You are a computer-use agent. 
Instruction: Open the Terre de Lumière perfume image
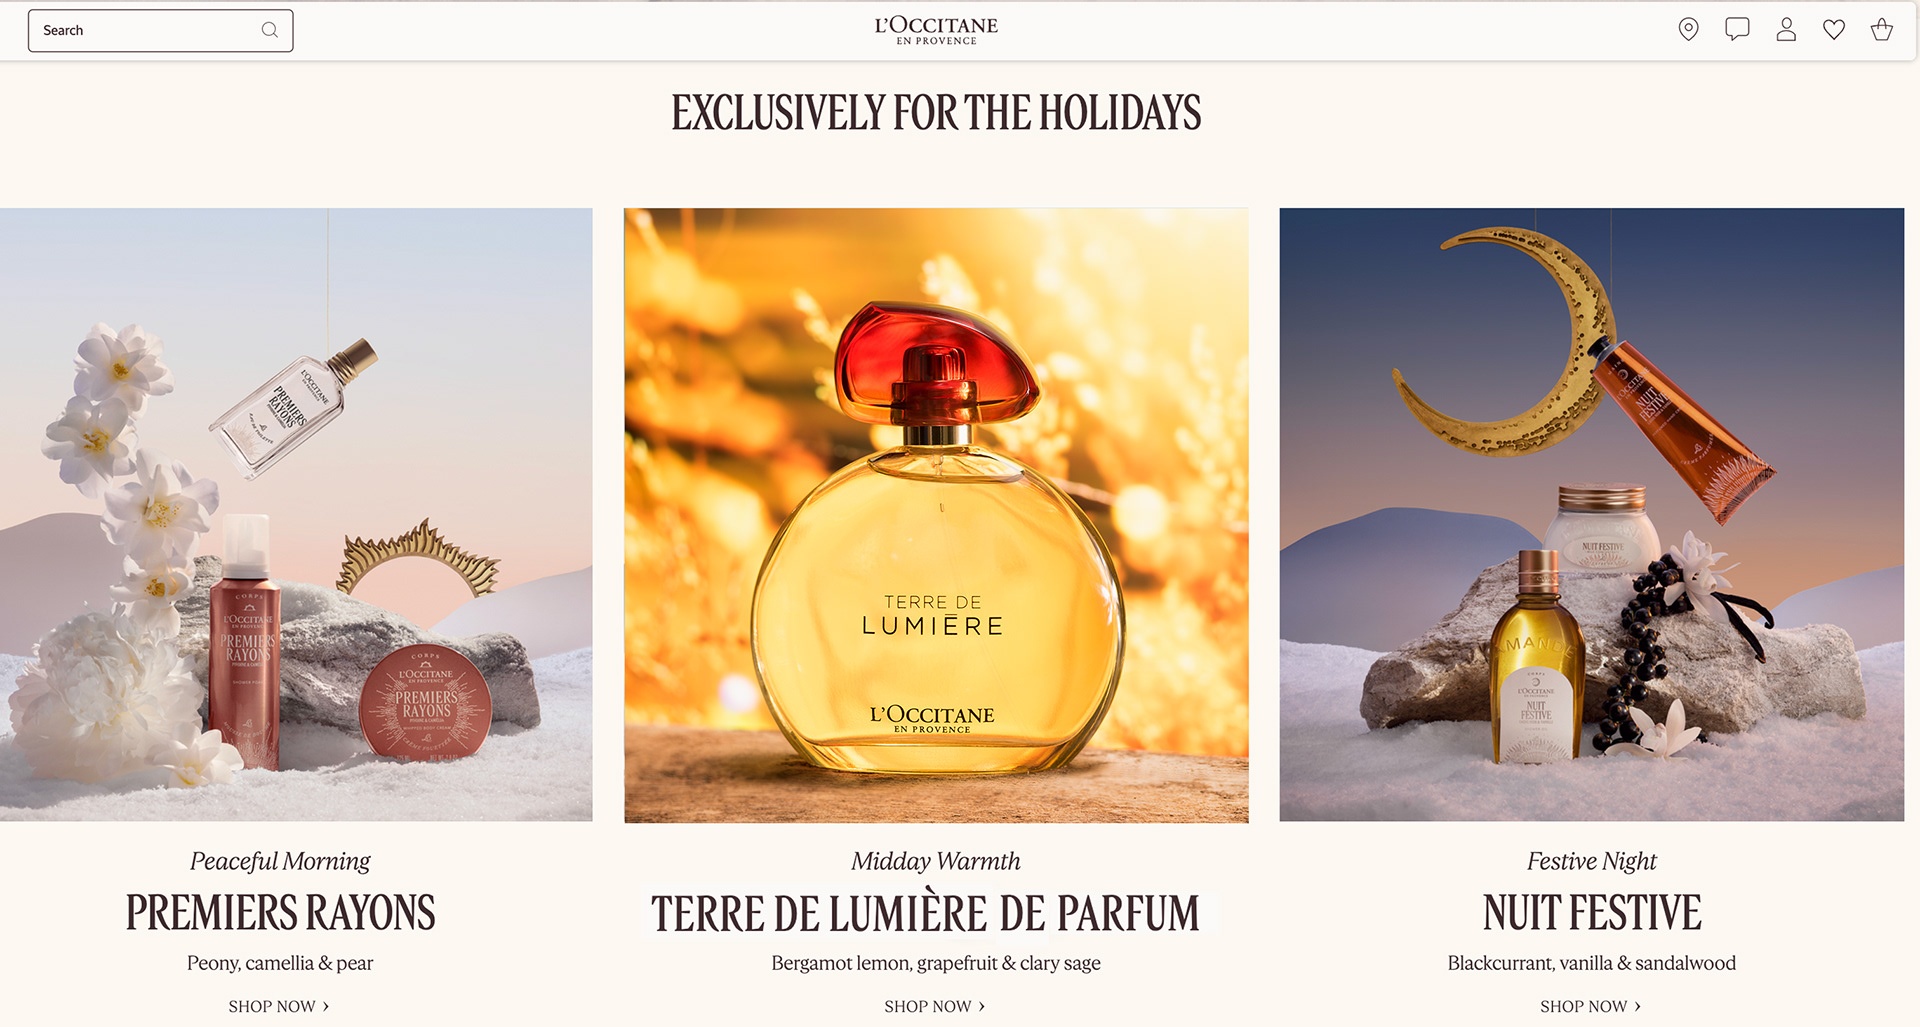[936, 515]
